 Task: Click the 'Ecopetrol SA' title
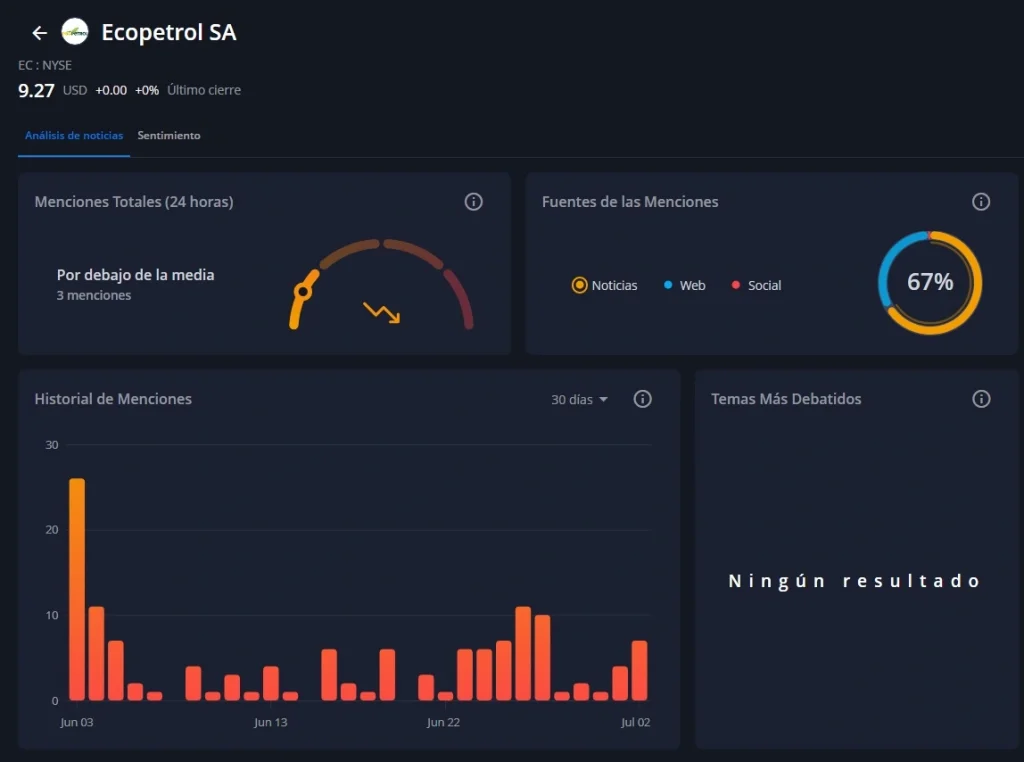pyautogui.click(x=168, y=32)
